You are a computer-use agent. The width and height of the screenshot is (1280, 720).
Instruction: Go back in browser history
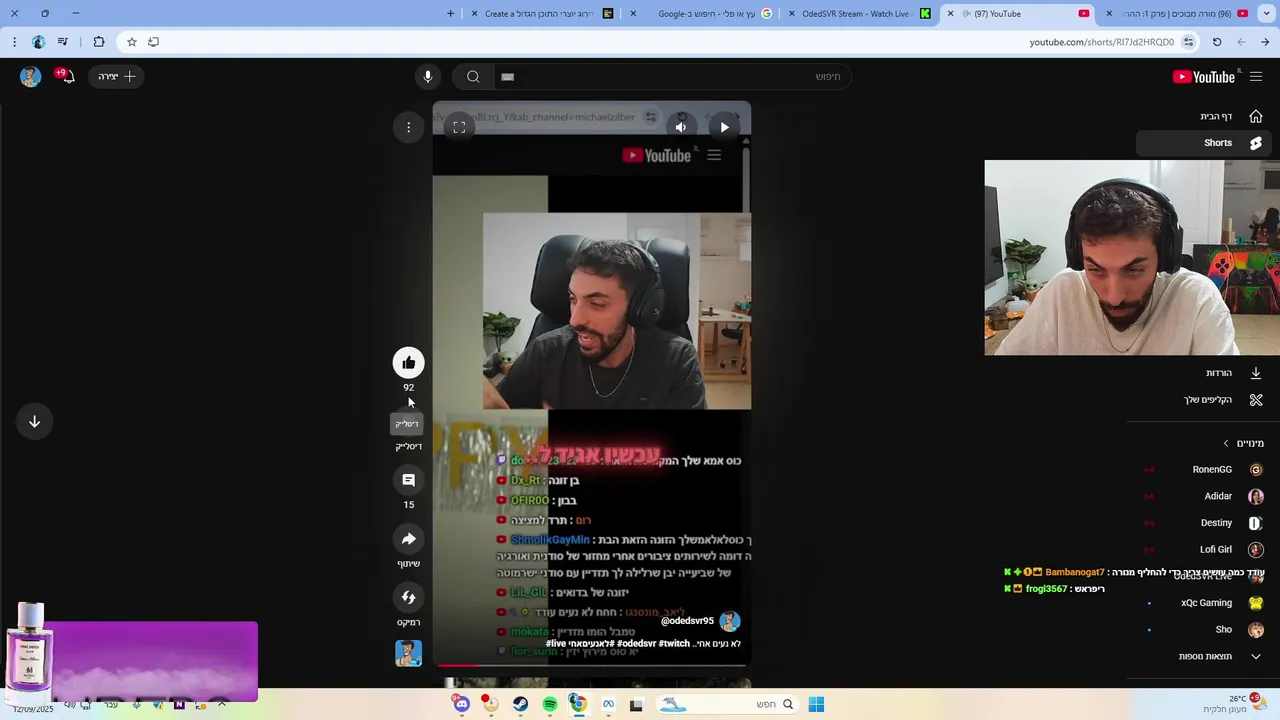pyautogui.click(x=1265, y=42)
